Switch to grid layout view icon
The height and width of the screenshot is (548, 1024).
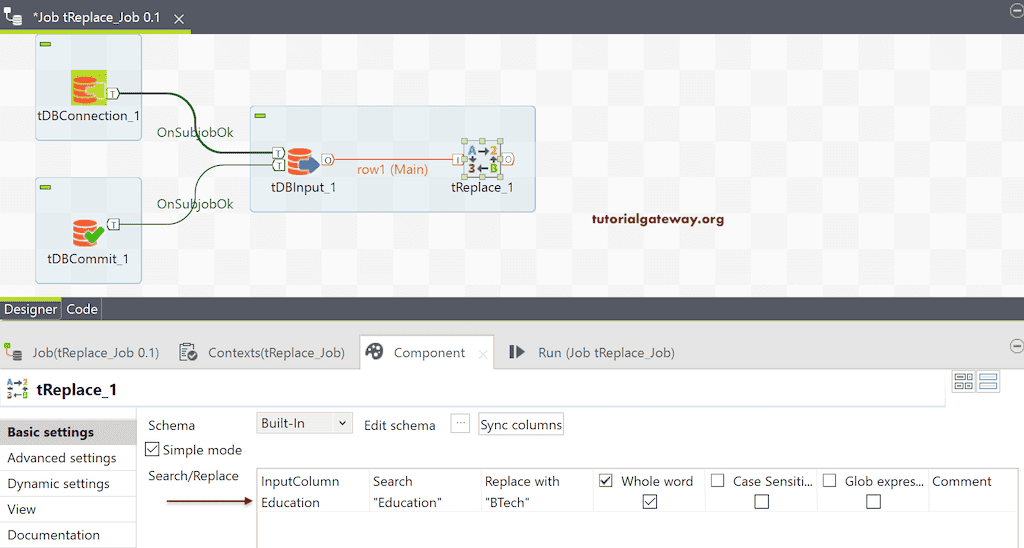pos(964,381)
